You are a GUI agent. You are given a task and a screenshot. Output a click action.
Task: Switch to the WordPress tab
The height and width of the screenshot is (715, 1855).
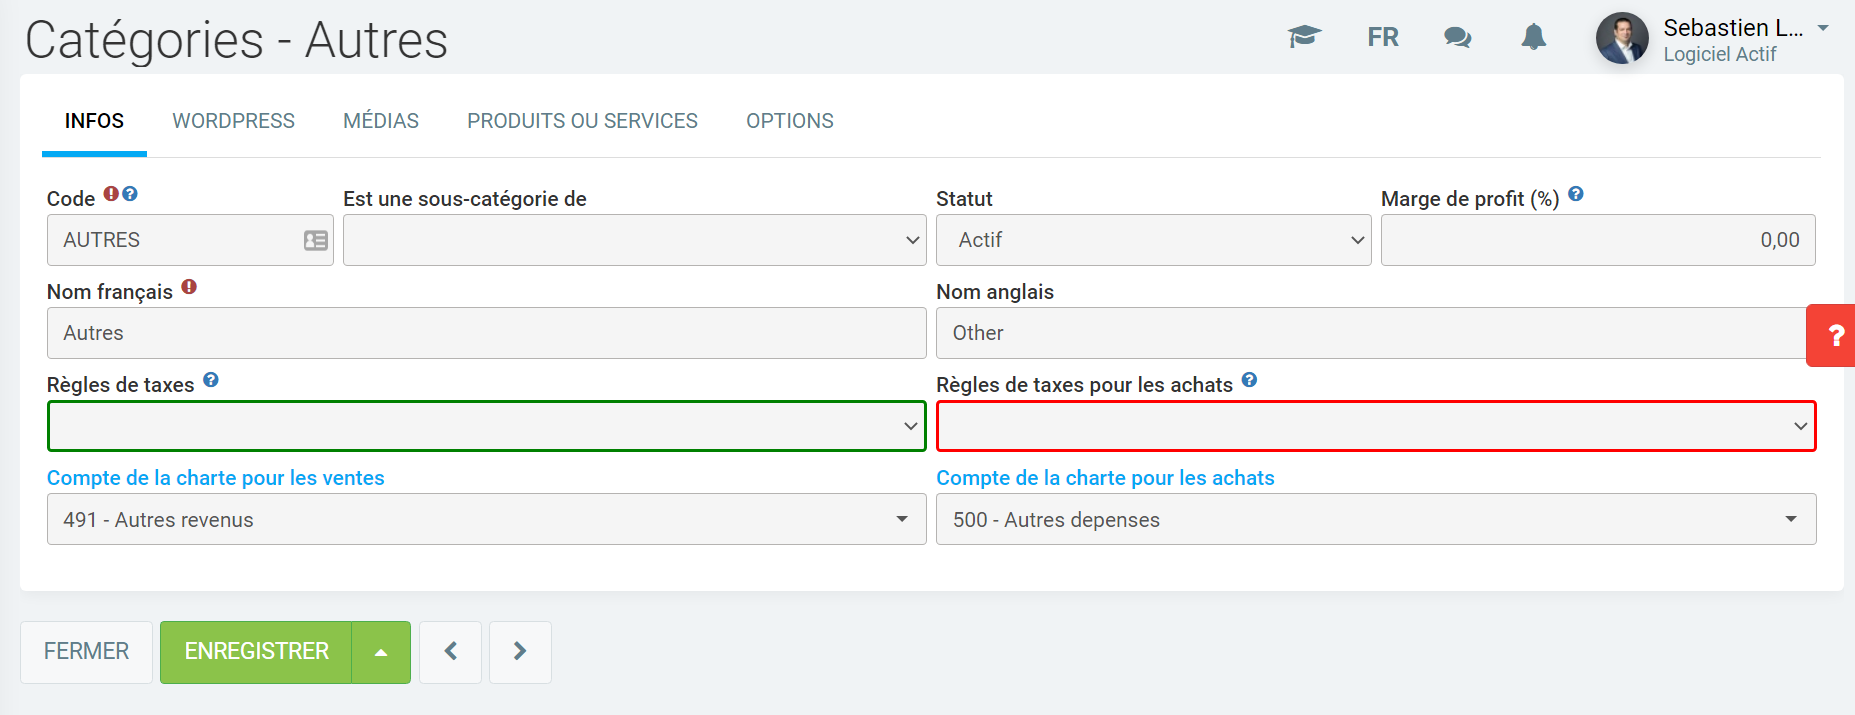233,121
